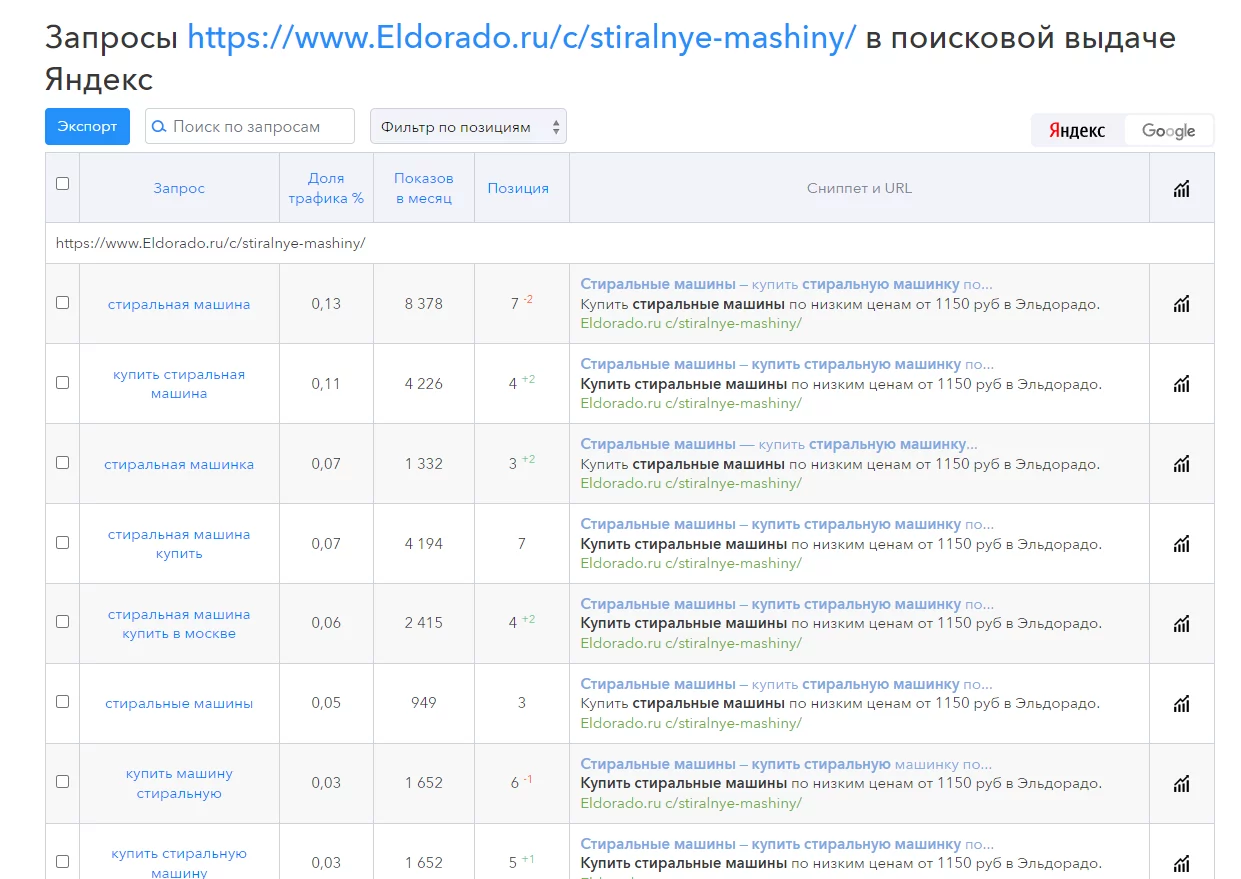Focus the 'Поиск по запросам' search field
The width and height of the screenshot is (1241, 879).
click(250, 127)
